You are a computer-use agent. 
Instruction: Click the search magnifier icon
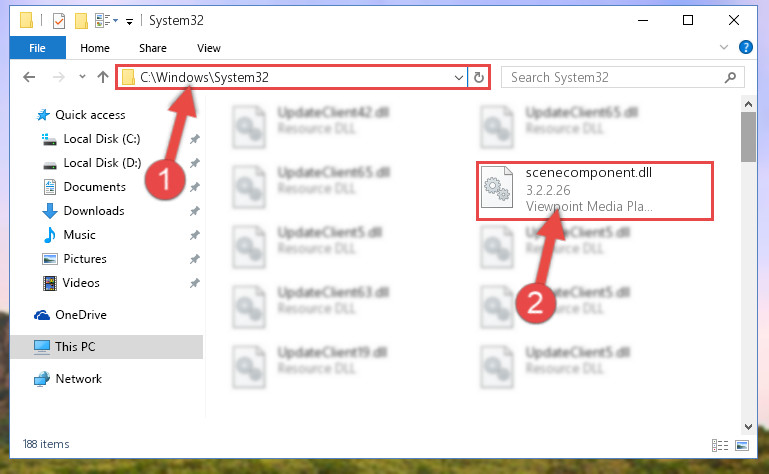[730, 78]
